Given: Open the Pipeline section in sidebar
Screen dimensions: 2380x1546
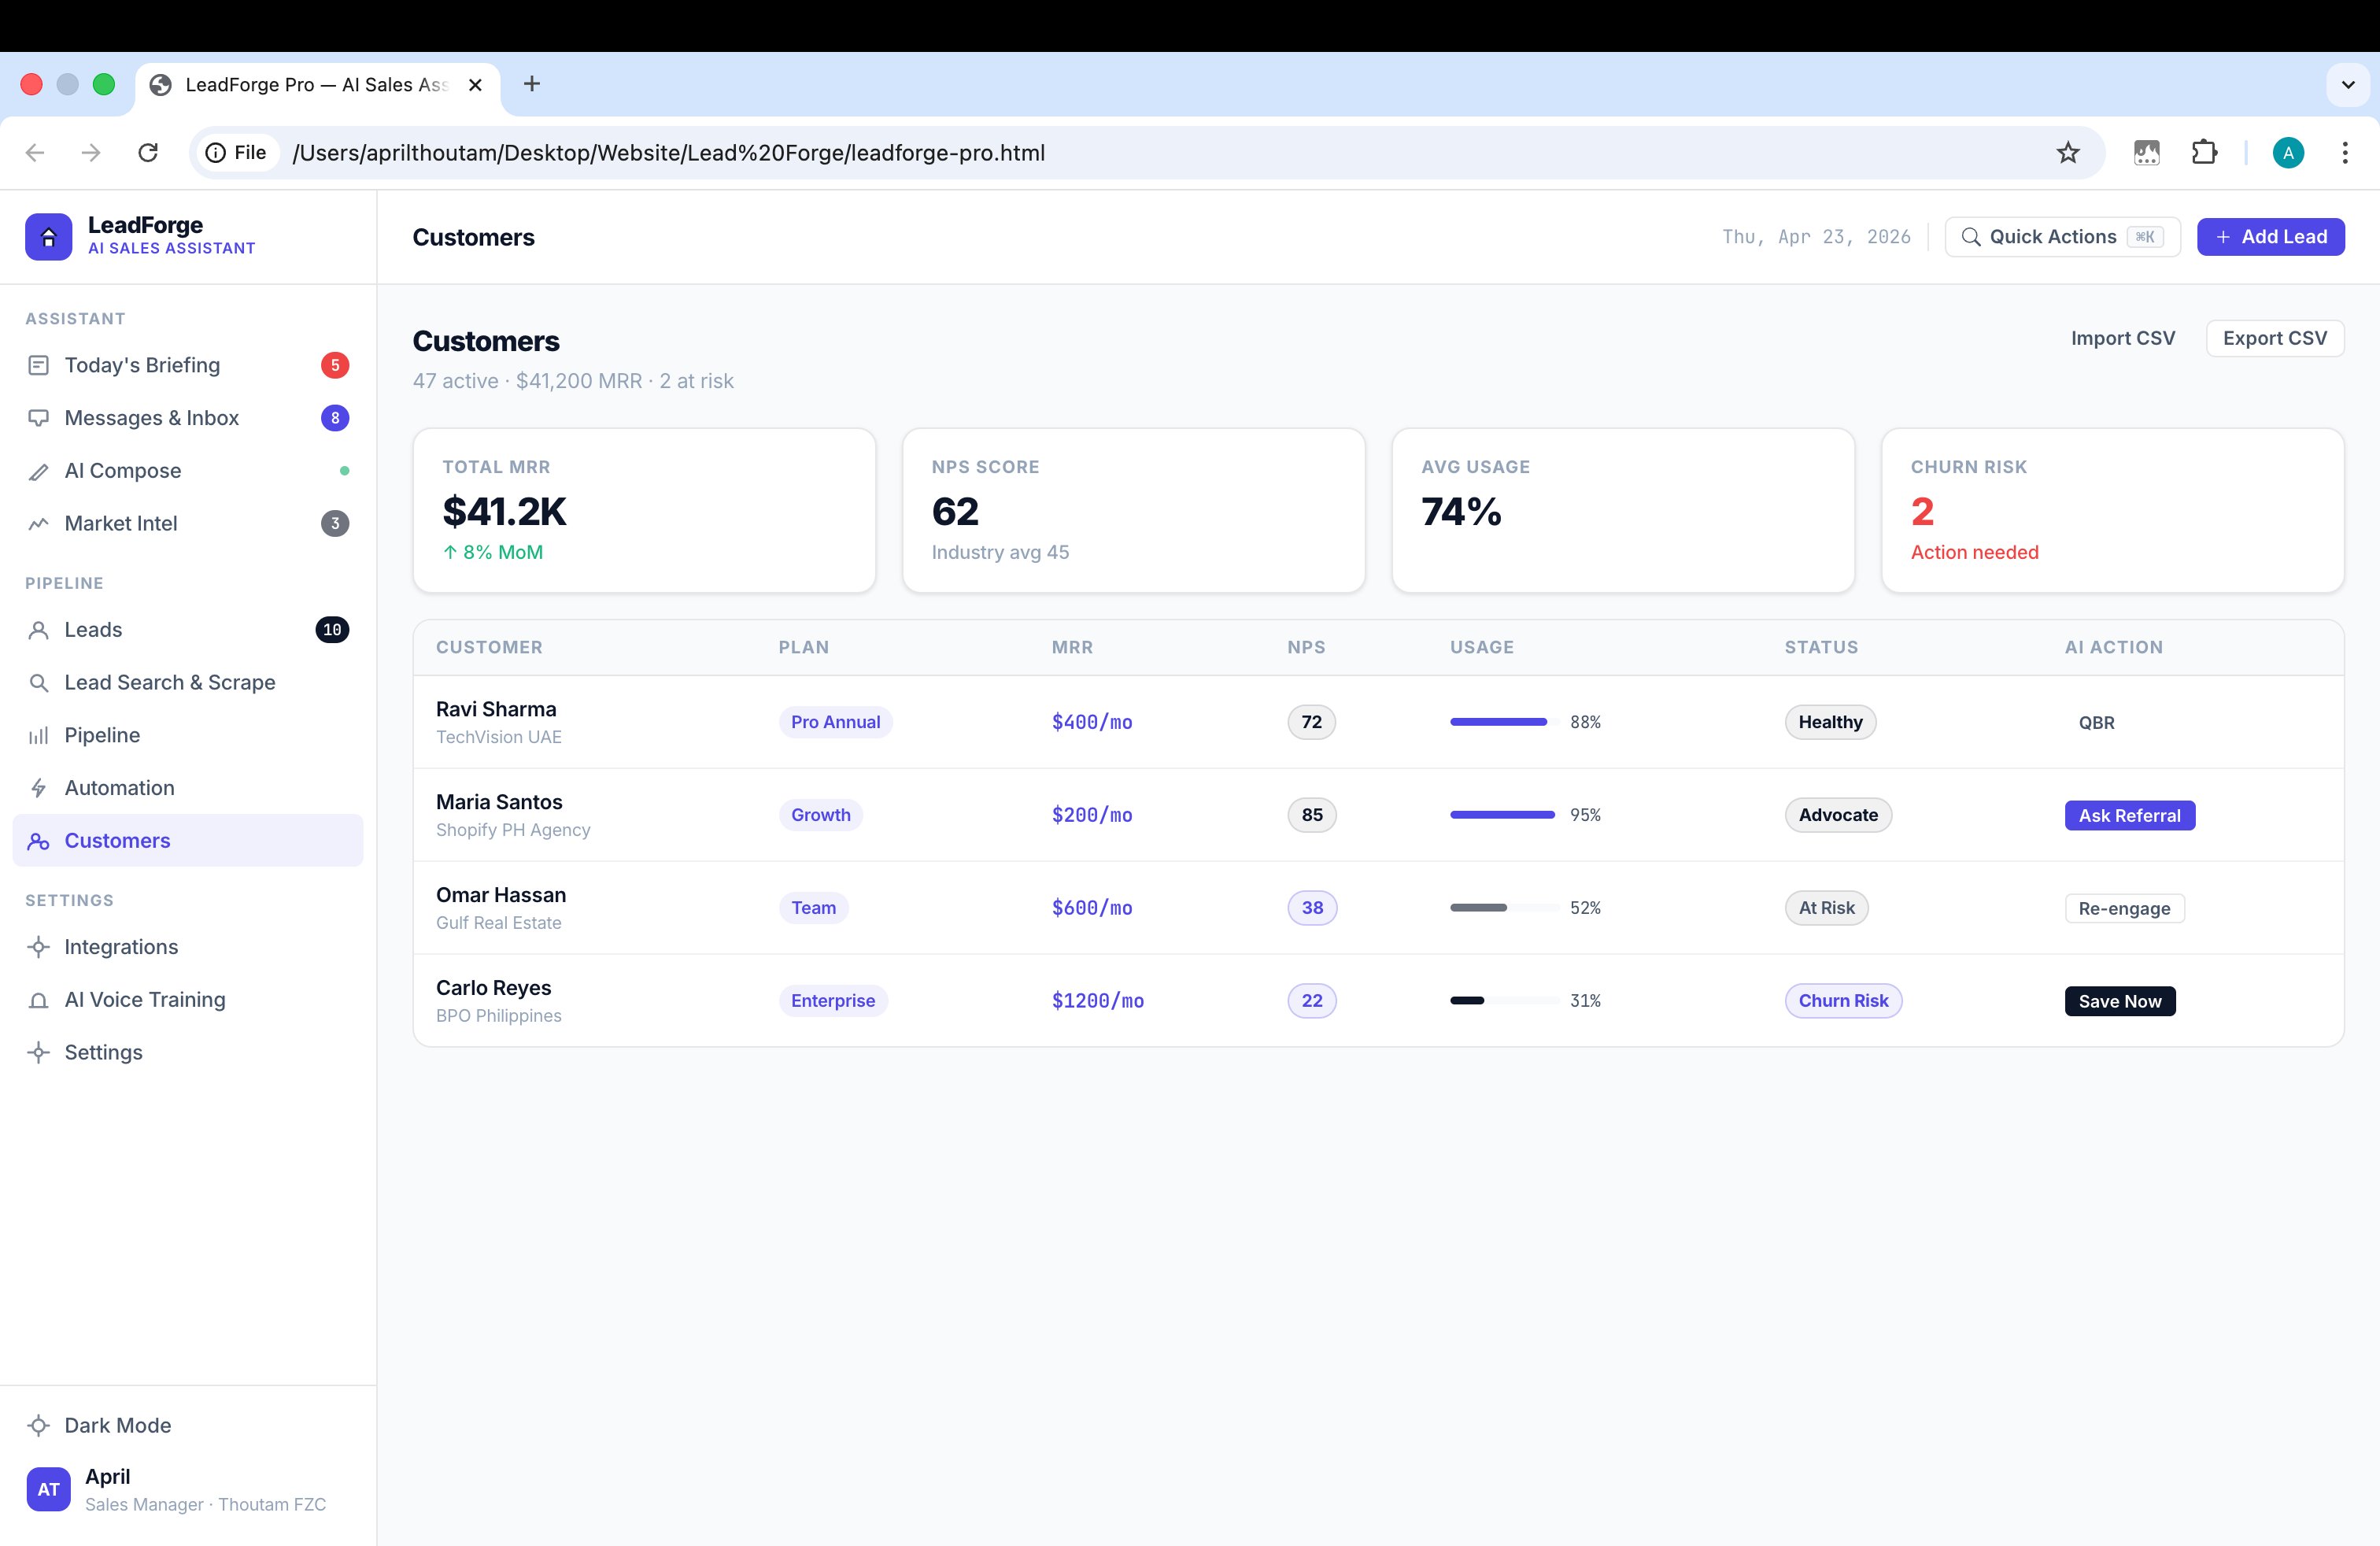Looking at the screenshot, I should pos(102,735).
